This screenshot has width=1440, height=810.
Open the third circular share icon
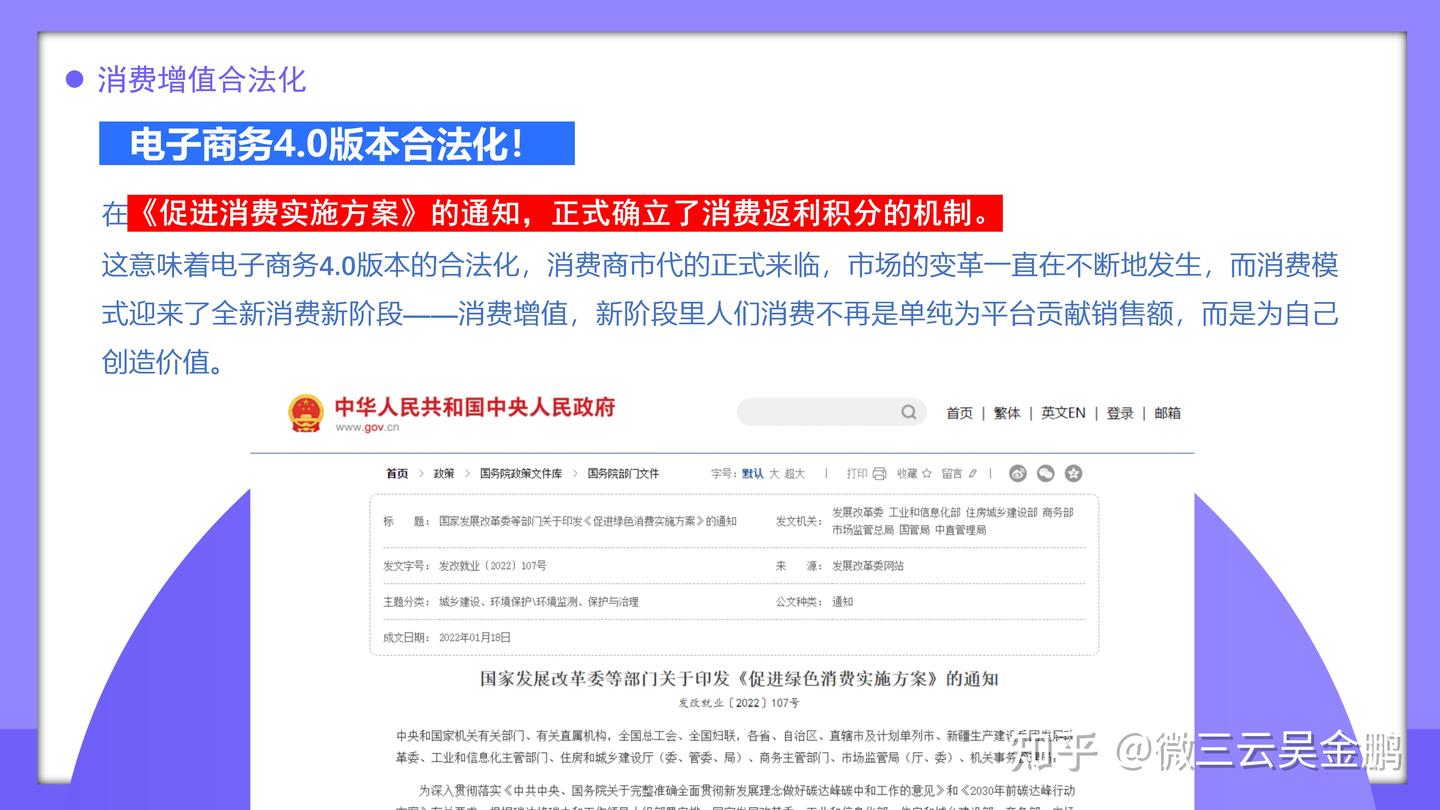point(1073,473)
